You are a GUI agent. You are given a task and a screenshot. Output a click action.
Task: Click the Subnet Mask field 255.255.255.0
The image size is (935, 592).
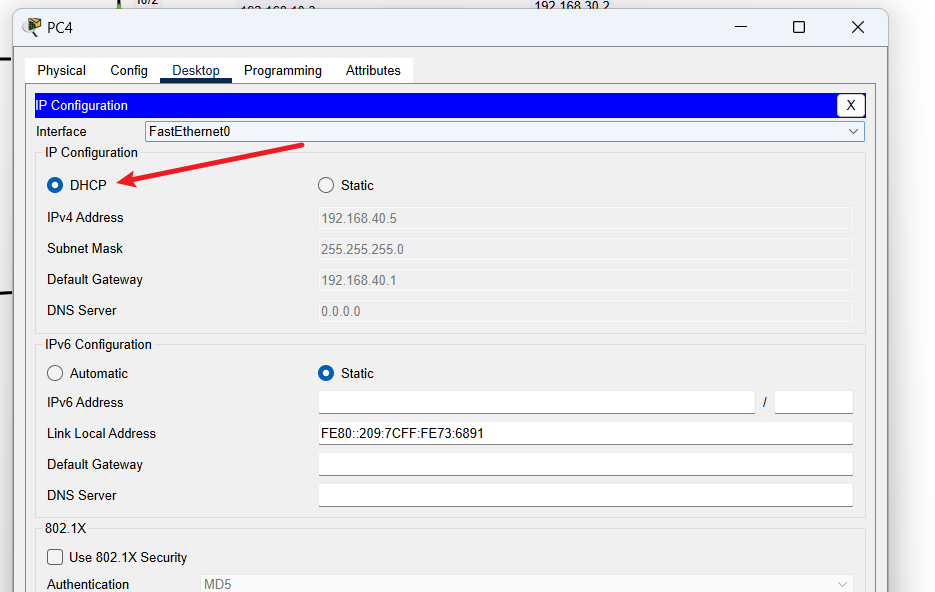[x=586, y=249]
